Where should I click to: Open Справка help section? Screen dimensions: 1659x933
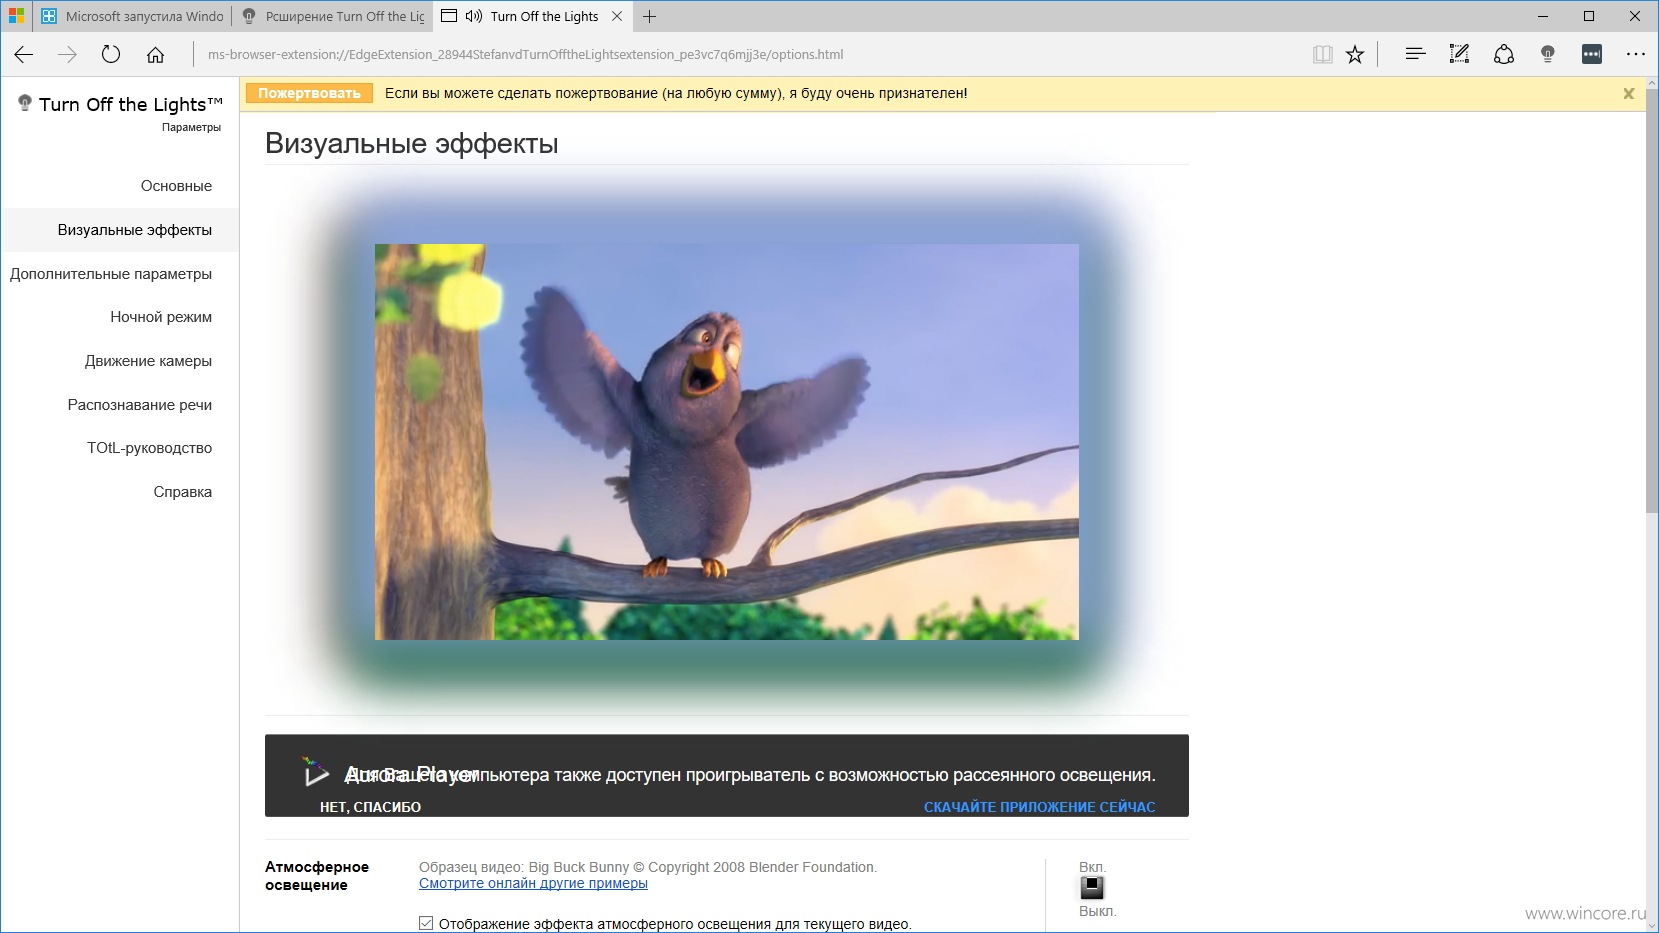[x=182, y=492]
